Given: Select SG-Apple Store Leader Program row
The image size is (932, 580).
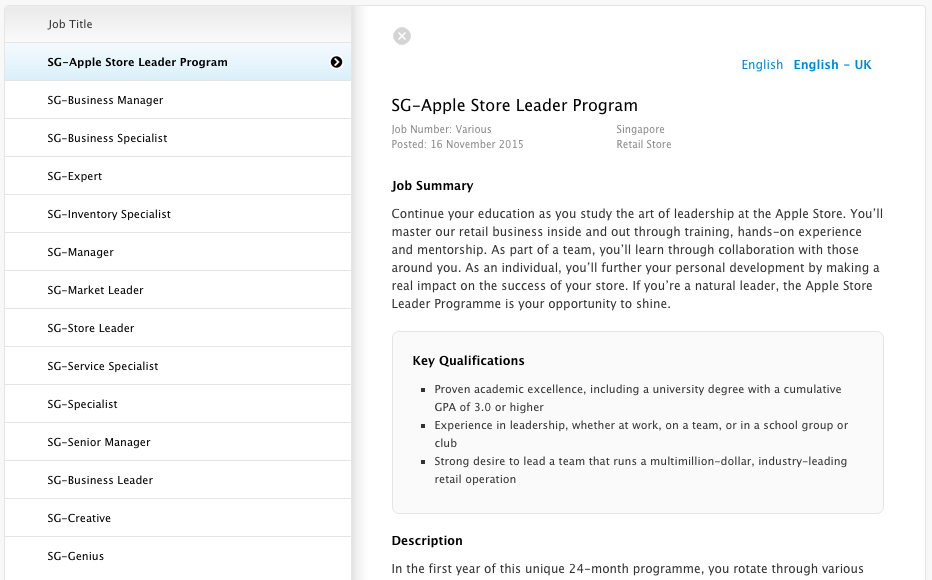Looking at the screenshot, I should coord(178,62).
